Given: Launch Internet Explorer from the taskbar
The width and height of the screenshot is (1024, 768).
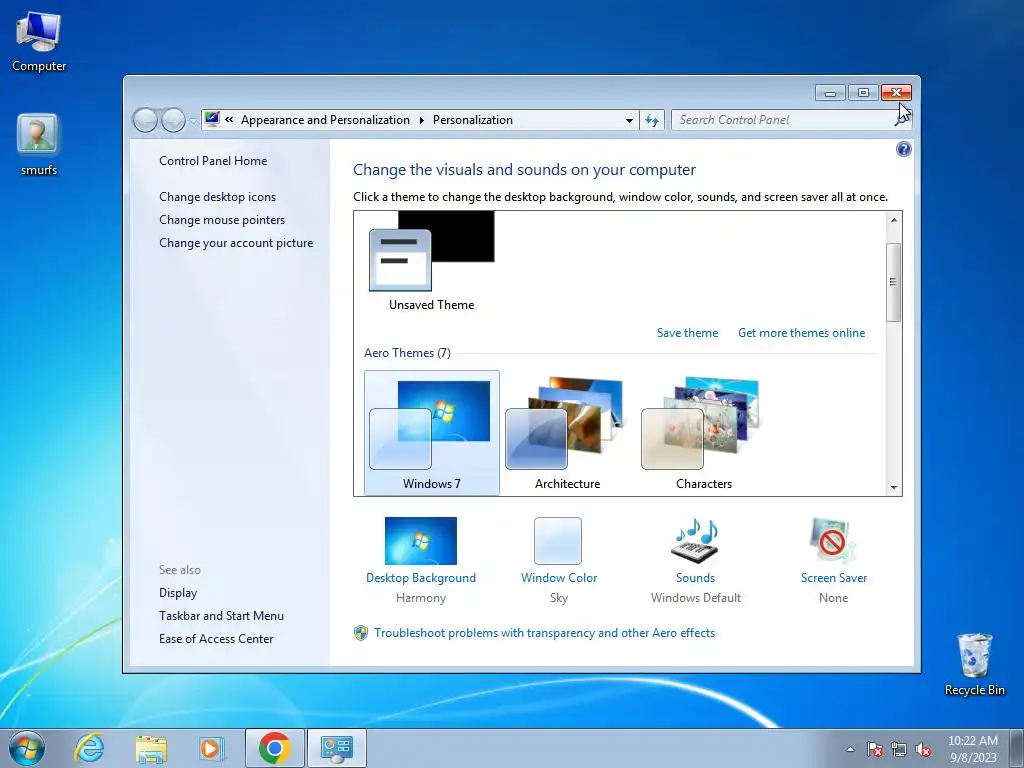Looking at the screenshot, I should [89, 748].
